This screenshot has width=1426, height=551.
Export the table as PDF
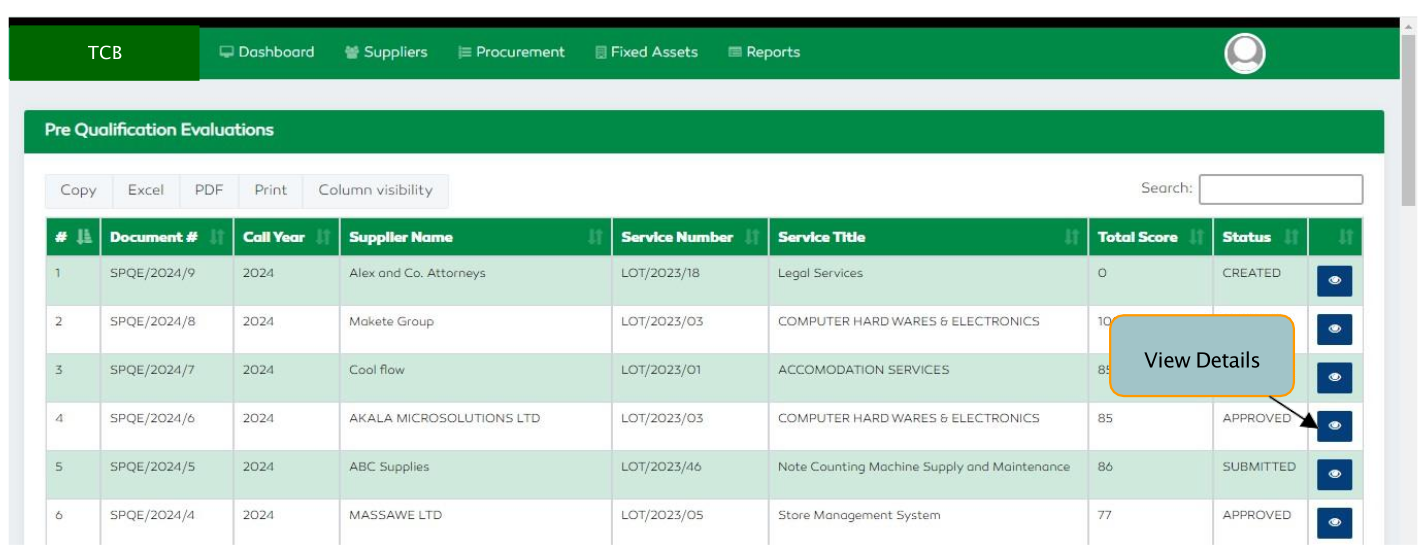[209, 190]
